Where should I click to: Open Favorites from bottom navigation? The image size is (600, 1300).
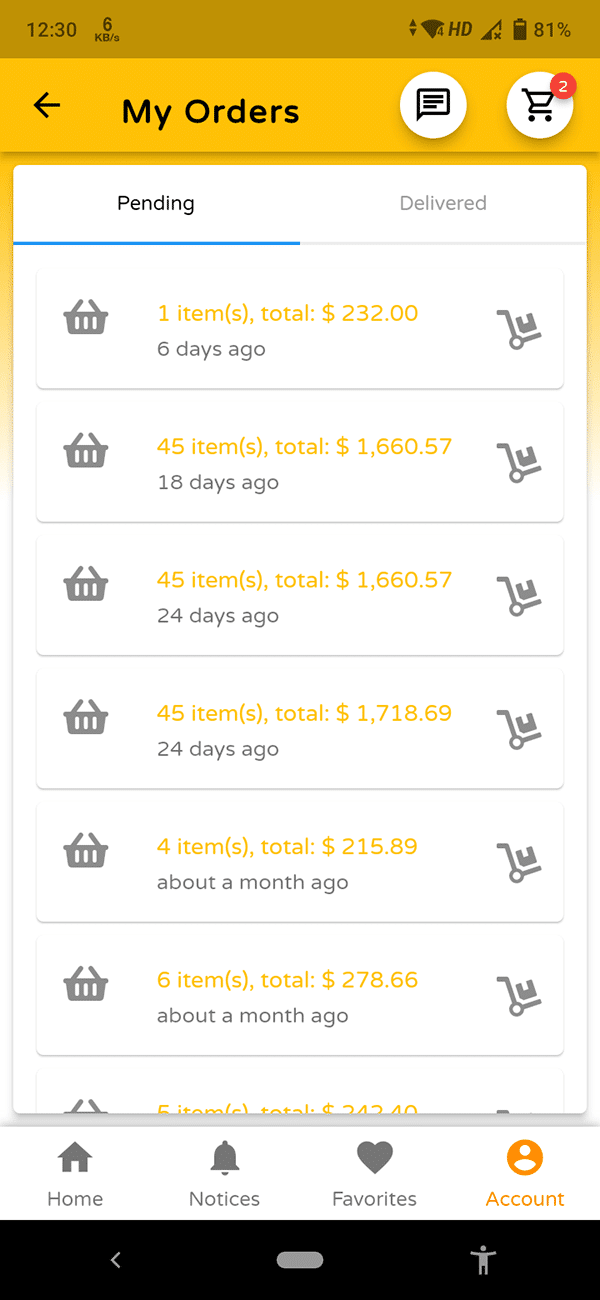(x=374, y=1175)
